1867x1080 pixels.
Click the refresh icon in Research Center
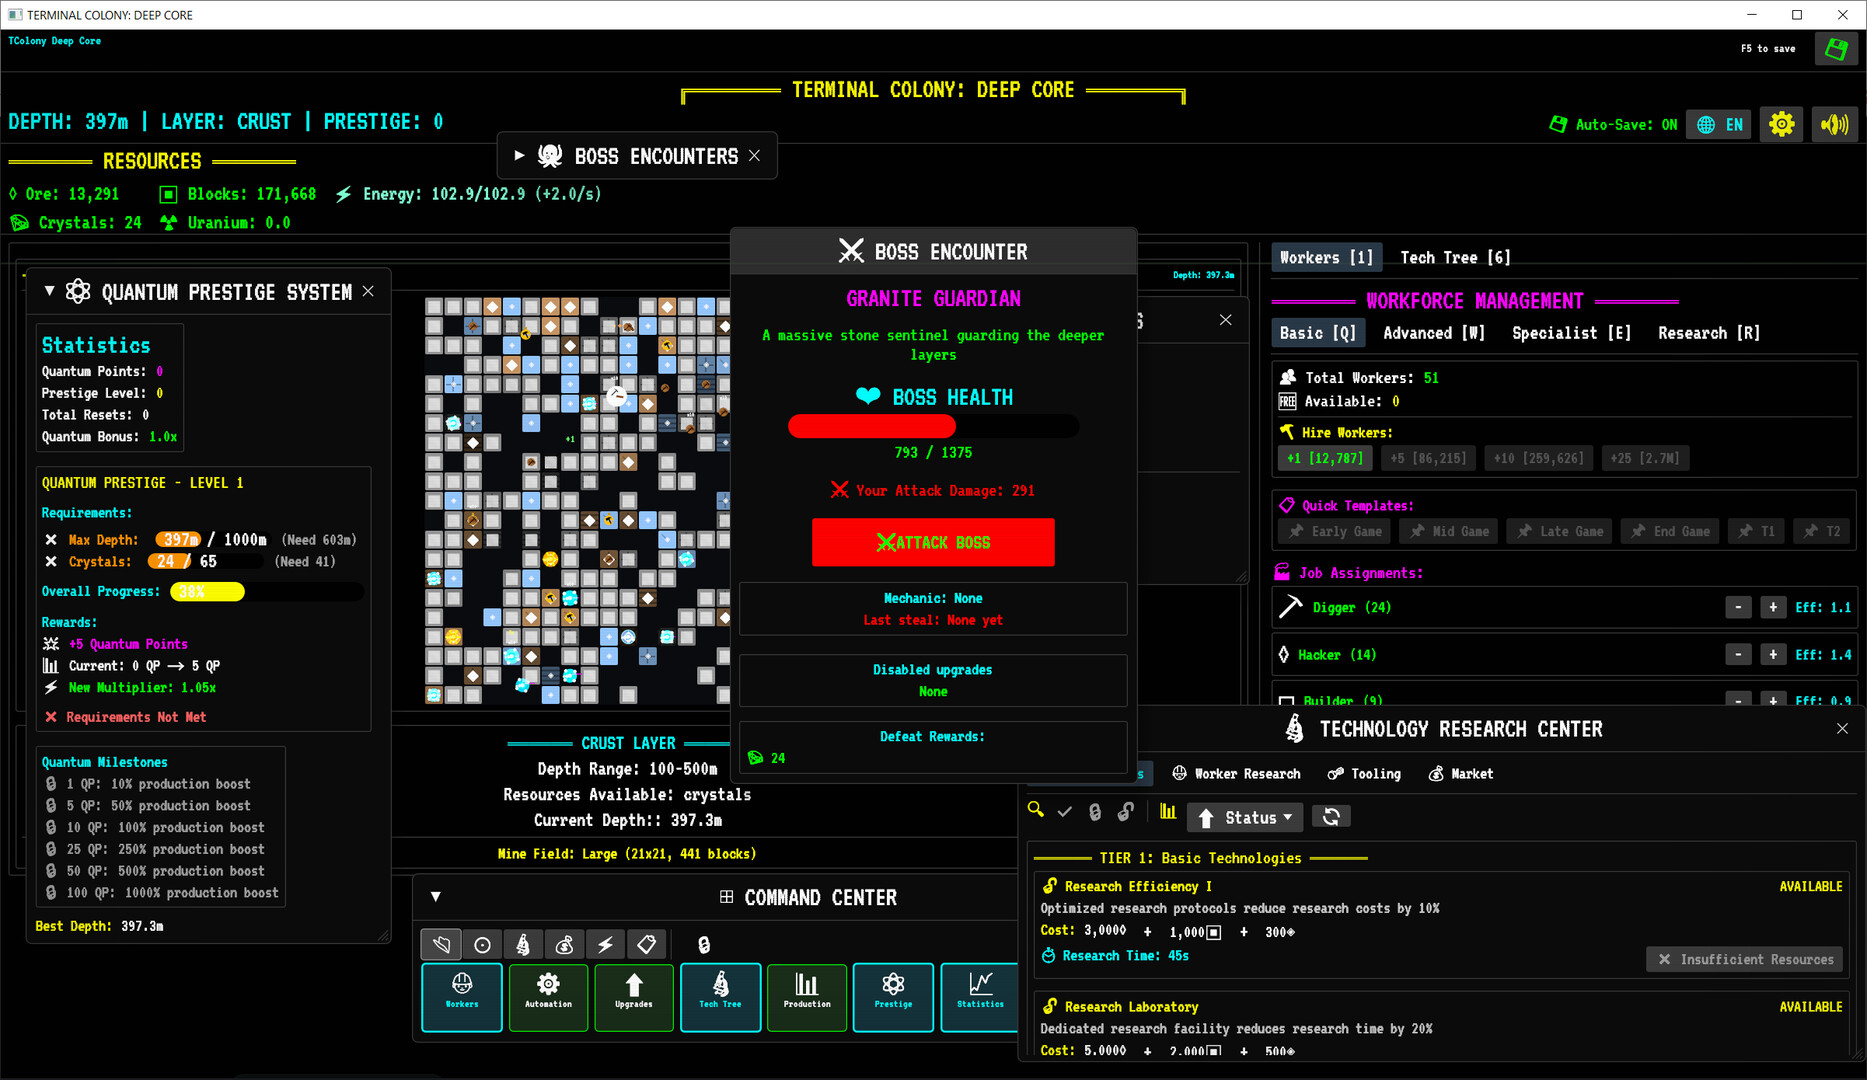click(x=1331, y=816)
